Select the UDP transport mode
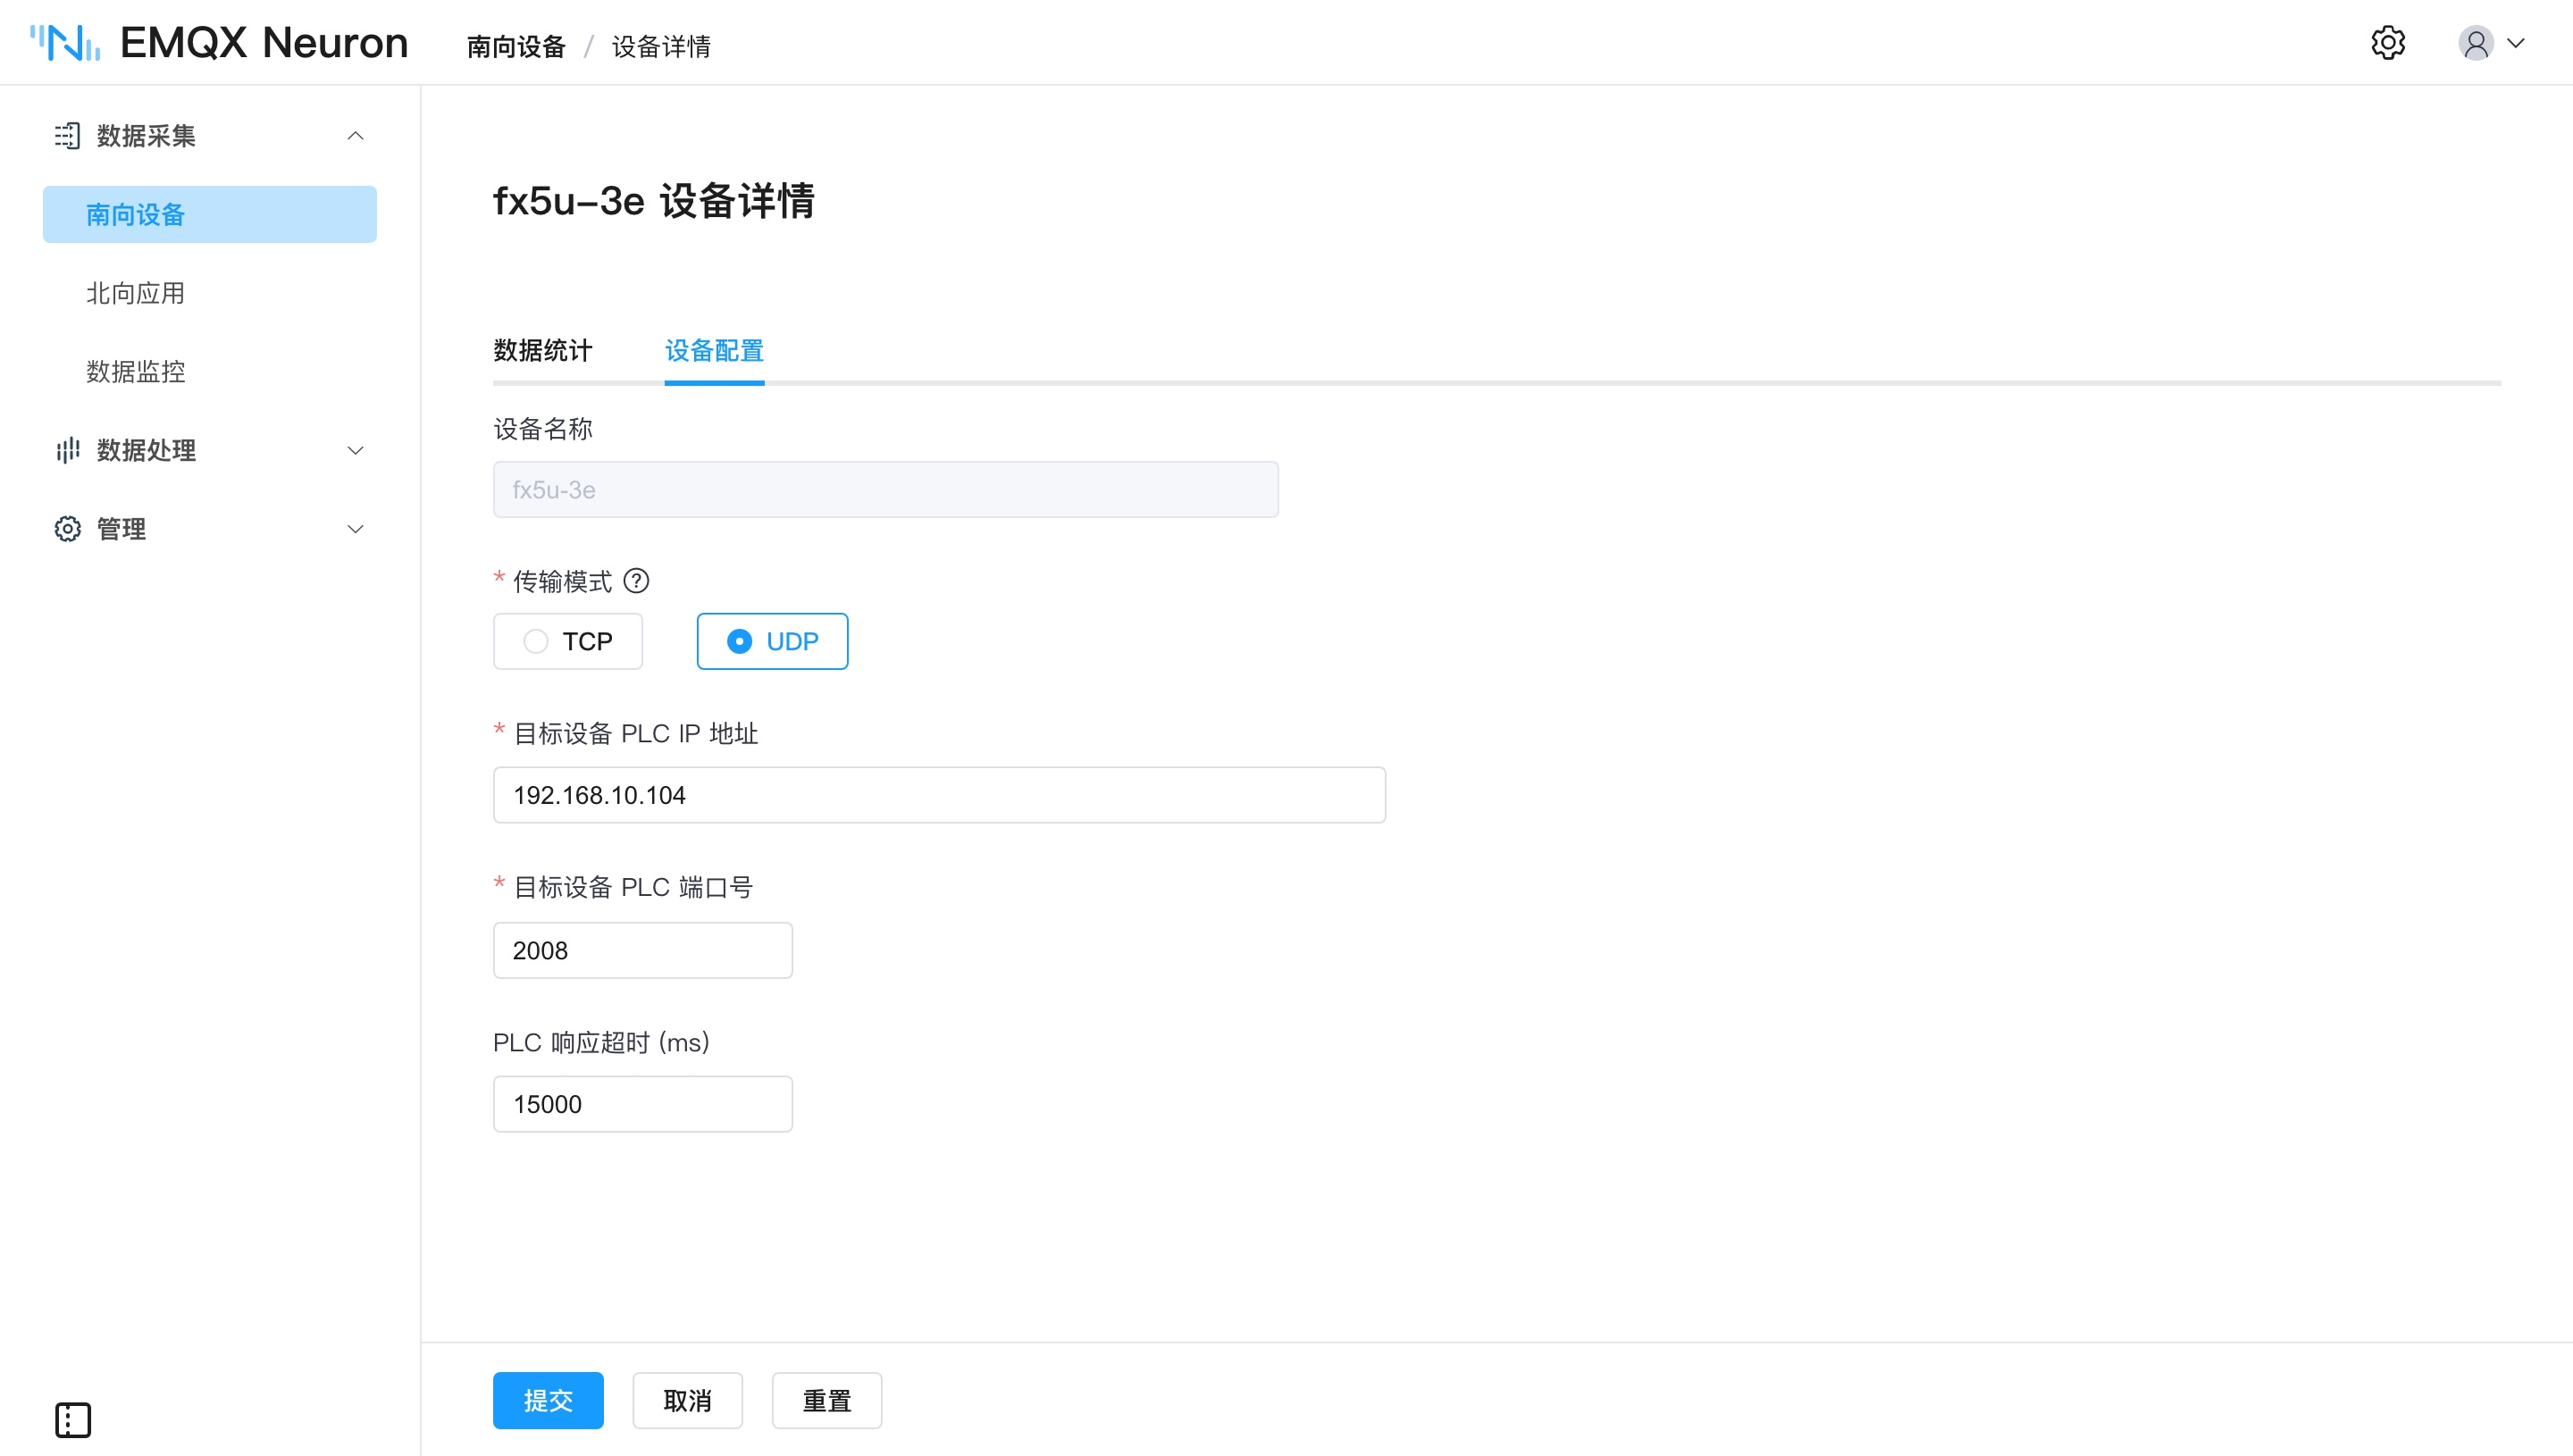 [x=772, y=641]
